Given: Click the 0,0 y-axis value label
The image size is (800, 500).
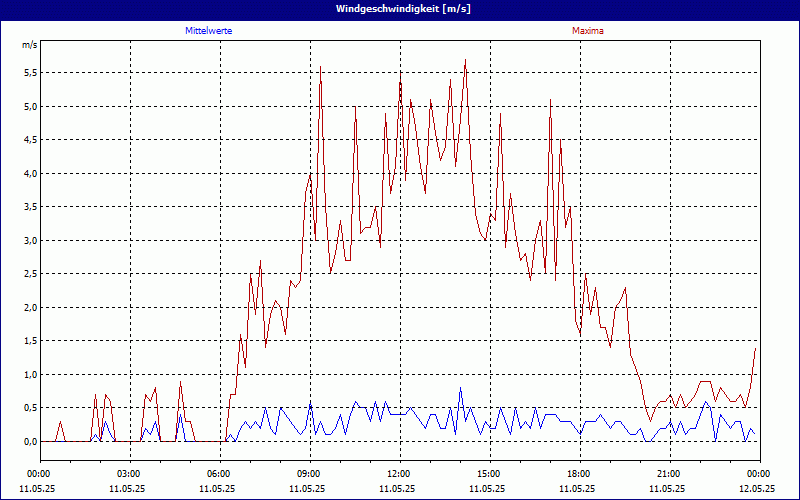Looking at the screenshot, I should [30, 442].
